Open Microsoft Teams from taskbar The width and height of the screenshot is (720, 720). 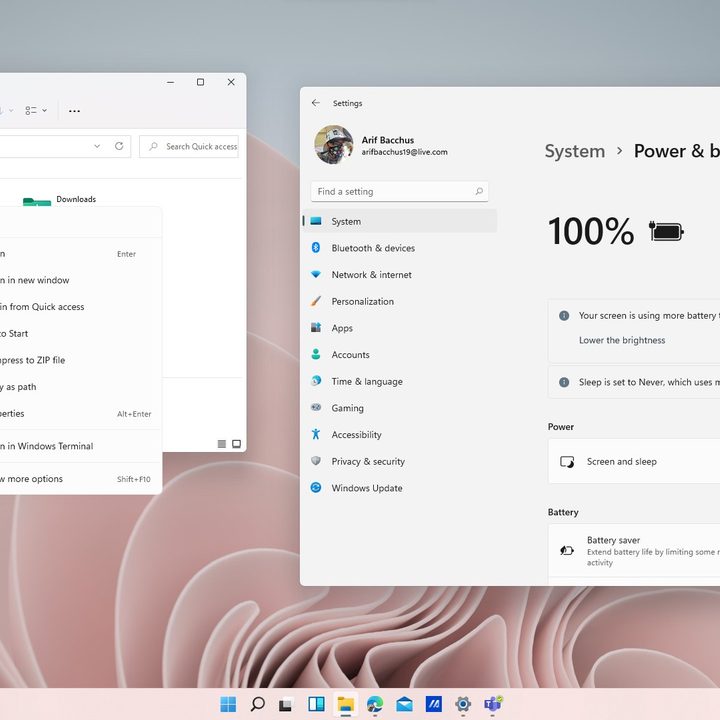coord(493,703)
